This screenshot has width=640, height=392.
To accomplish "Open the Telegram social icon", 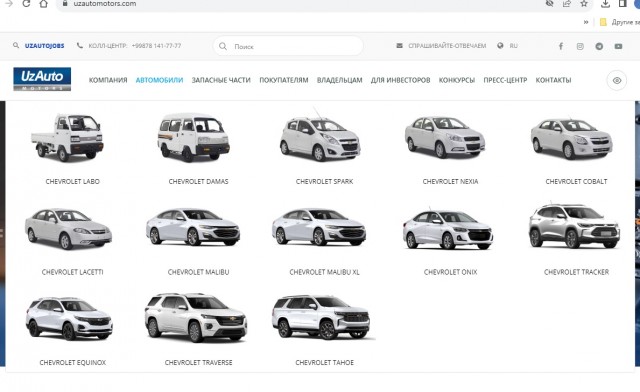I will (599, 46).
